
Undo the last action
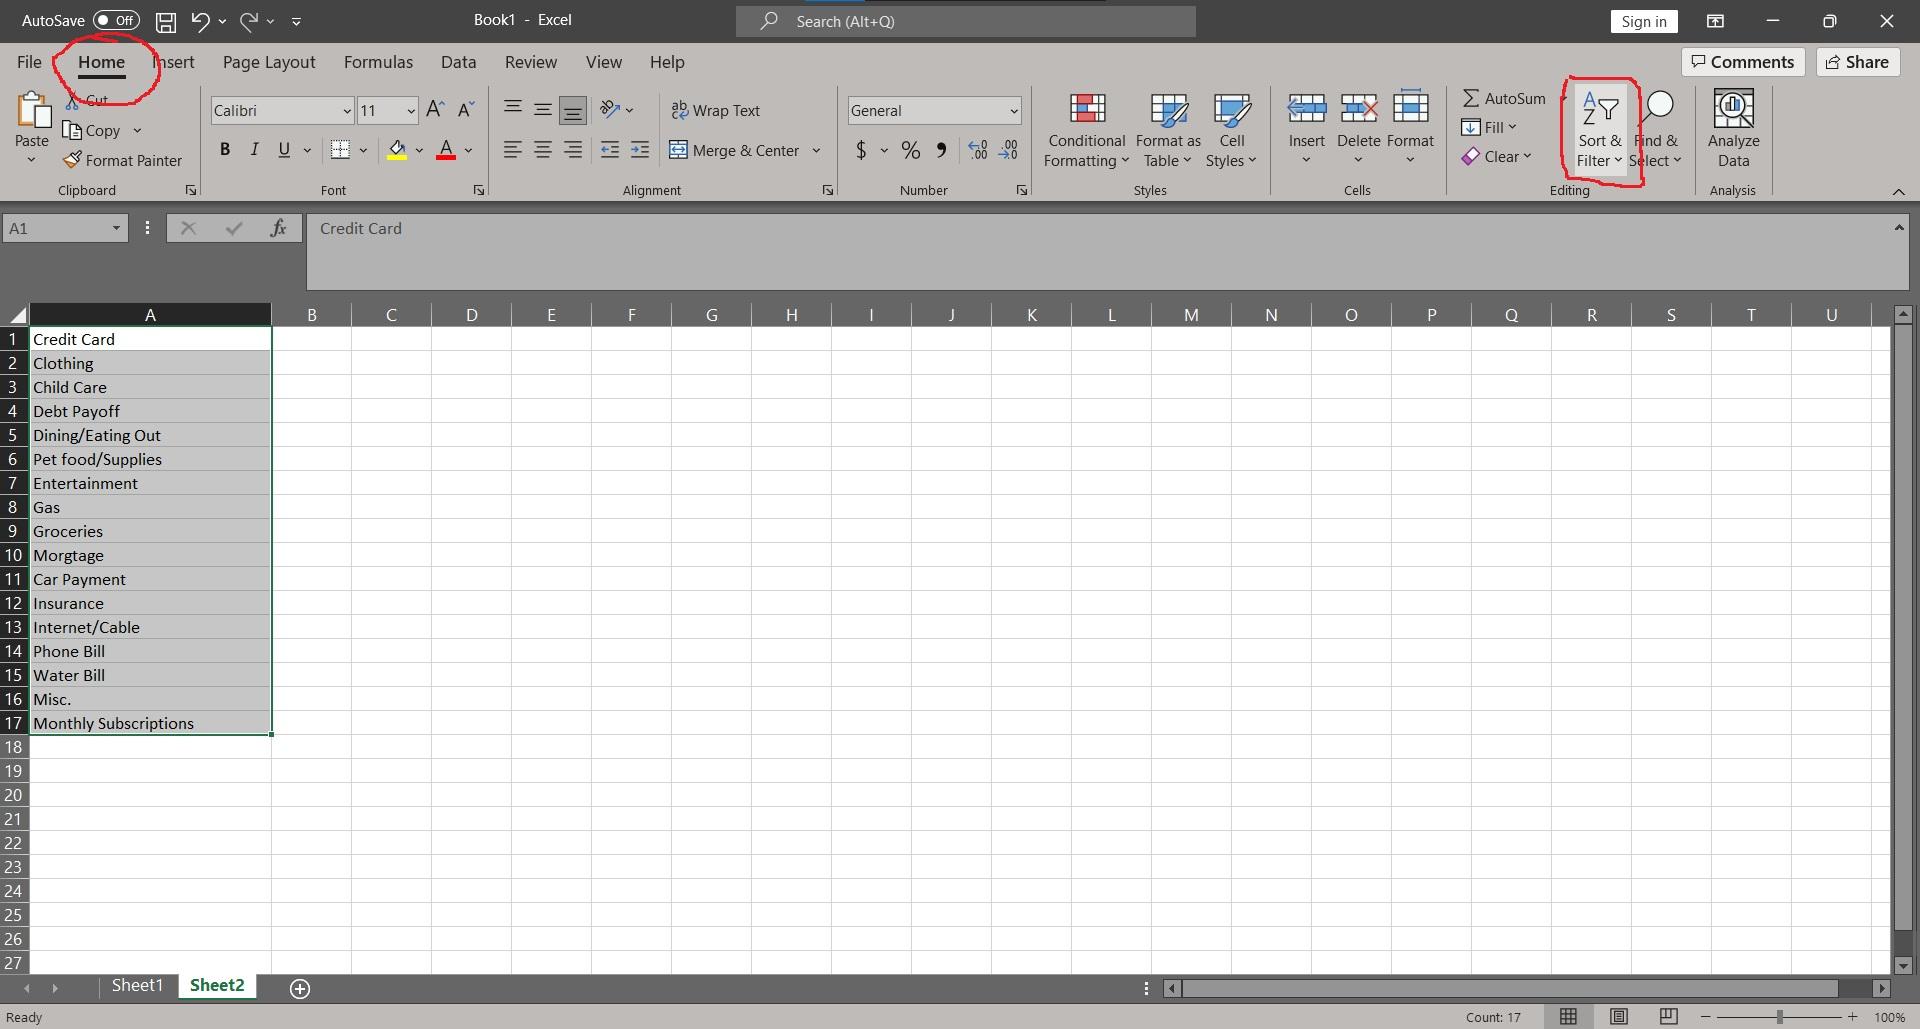coord(200,21)
